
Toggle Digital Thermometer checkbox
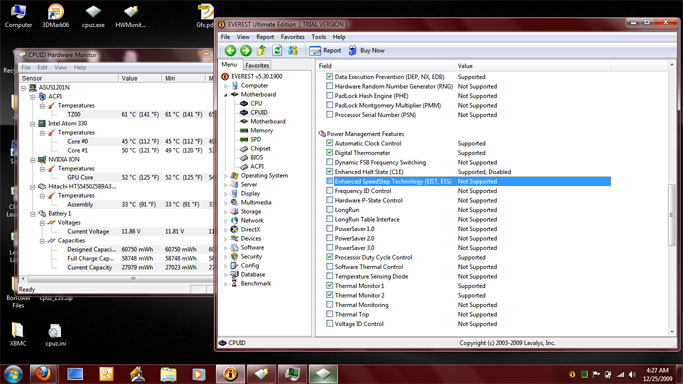tap(330, 153)
